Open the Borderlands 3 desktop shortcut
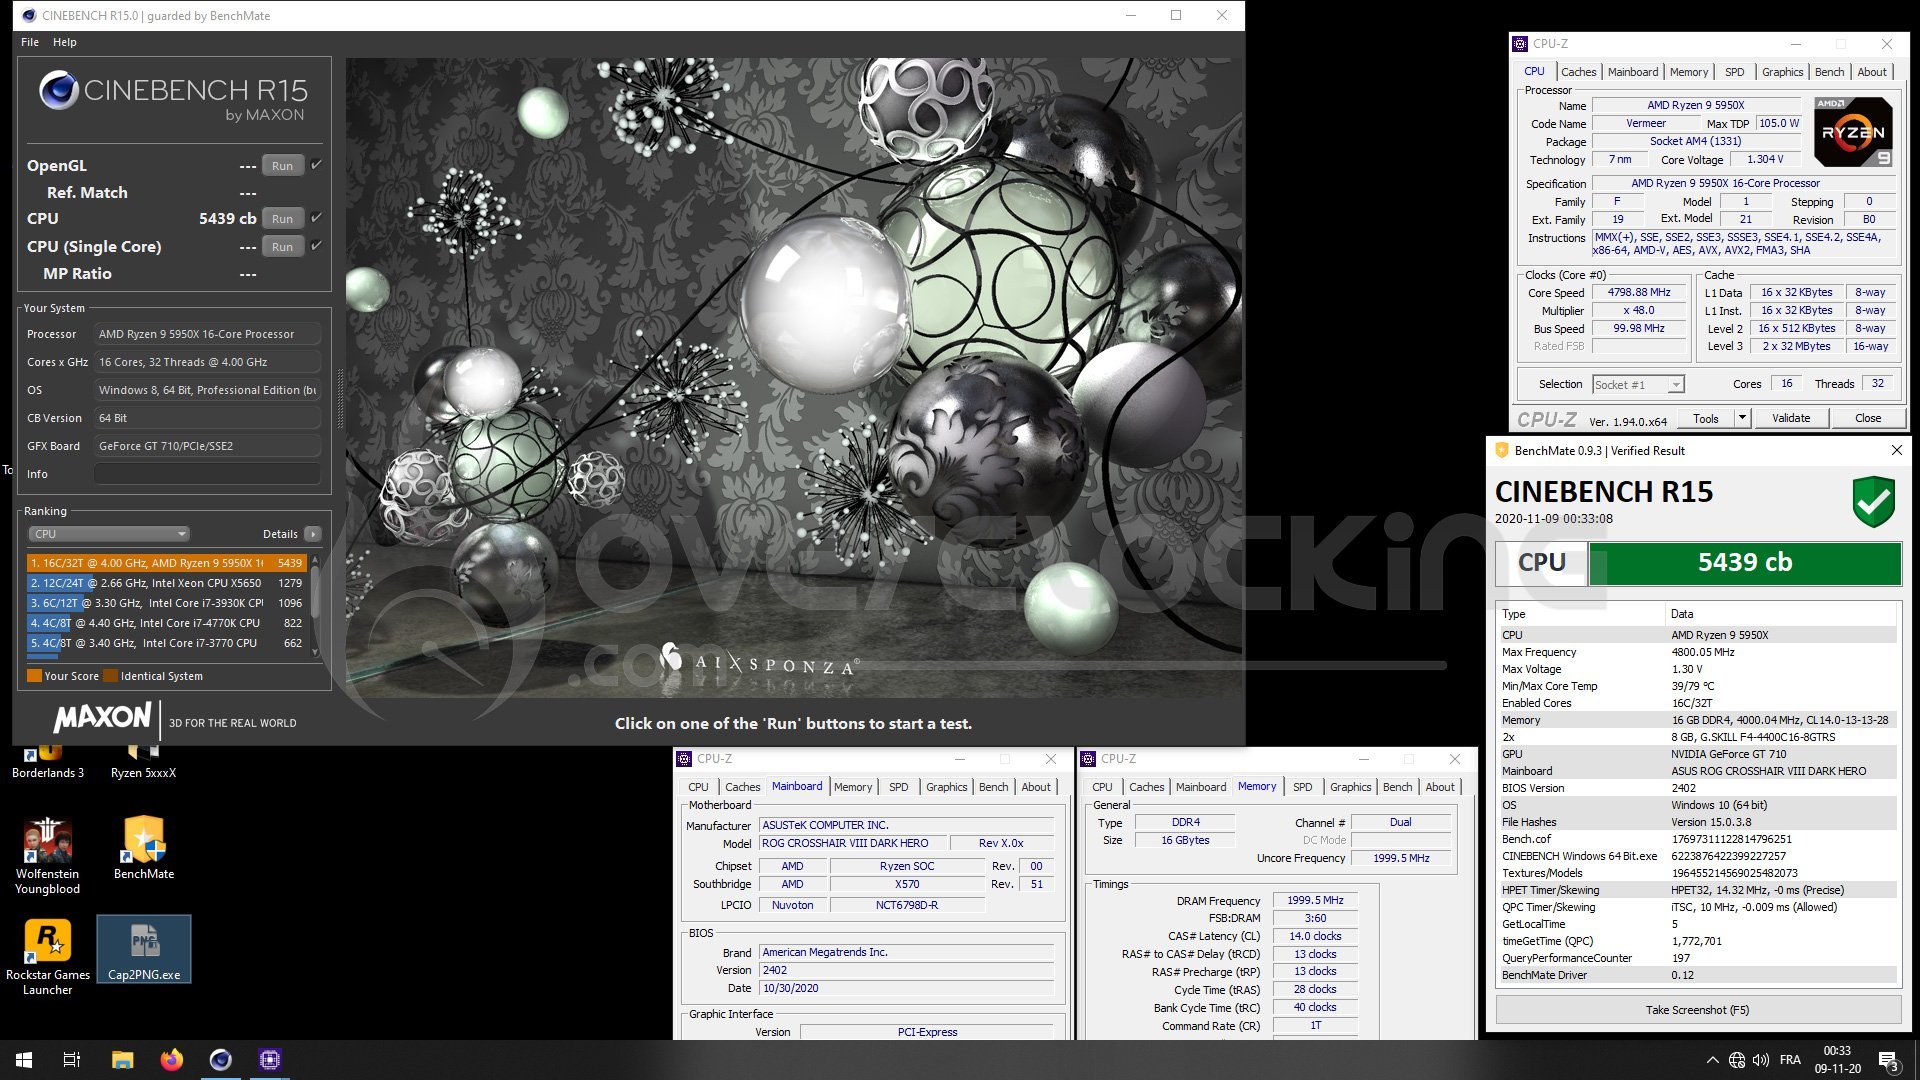1920x1080 pixels. 47,762
